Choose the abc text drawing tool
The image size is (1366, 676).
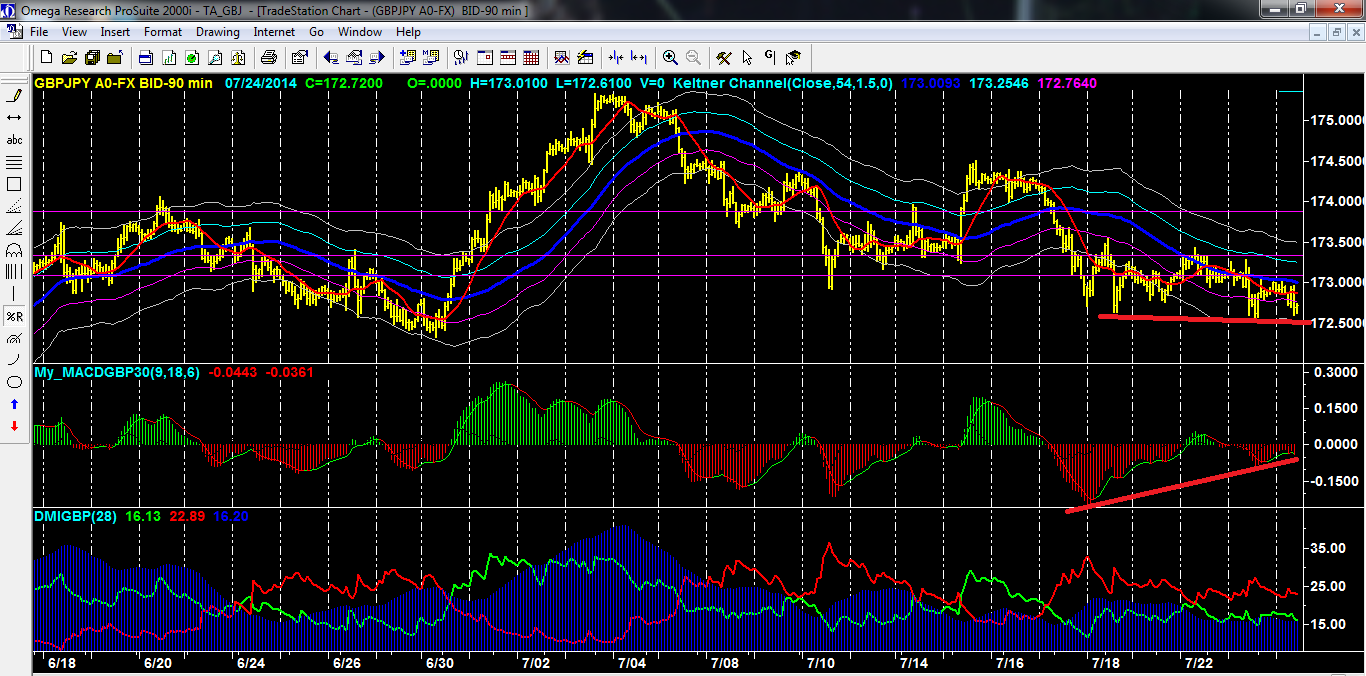tap(14, 140)
